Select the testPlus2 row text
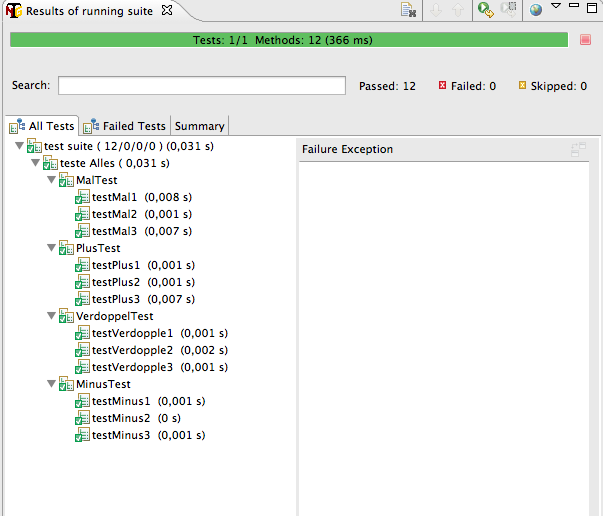 tap(143, 282)
